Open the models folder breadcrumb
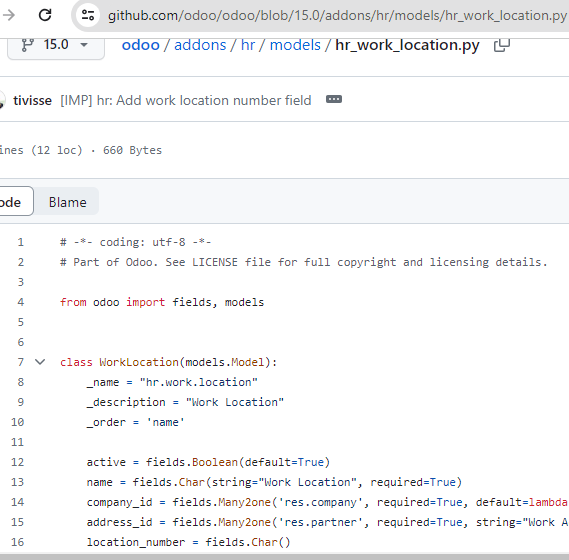 [x=295, y=45]
